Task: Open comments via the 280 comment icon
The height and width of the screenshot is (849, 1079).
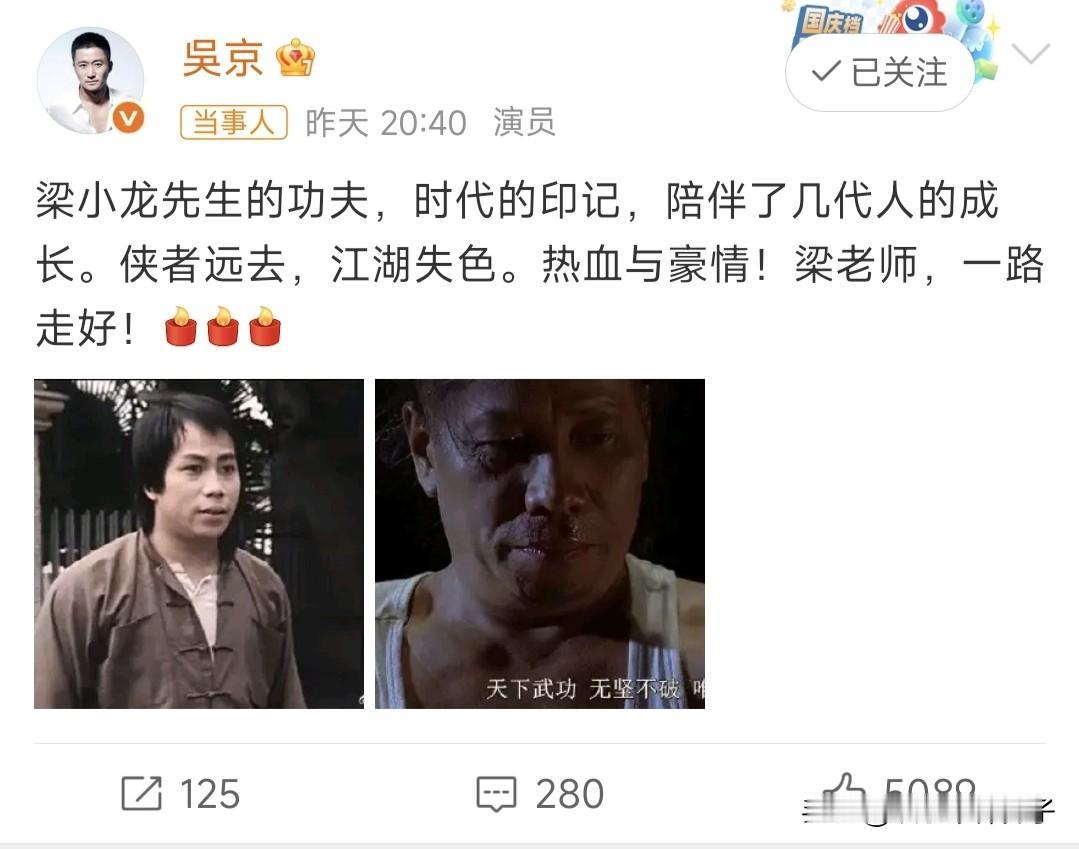Action: coord(496,794)
